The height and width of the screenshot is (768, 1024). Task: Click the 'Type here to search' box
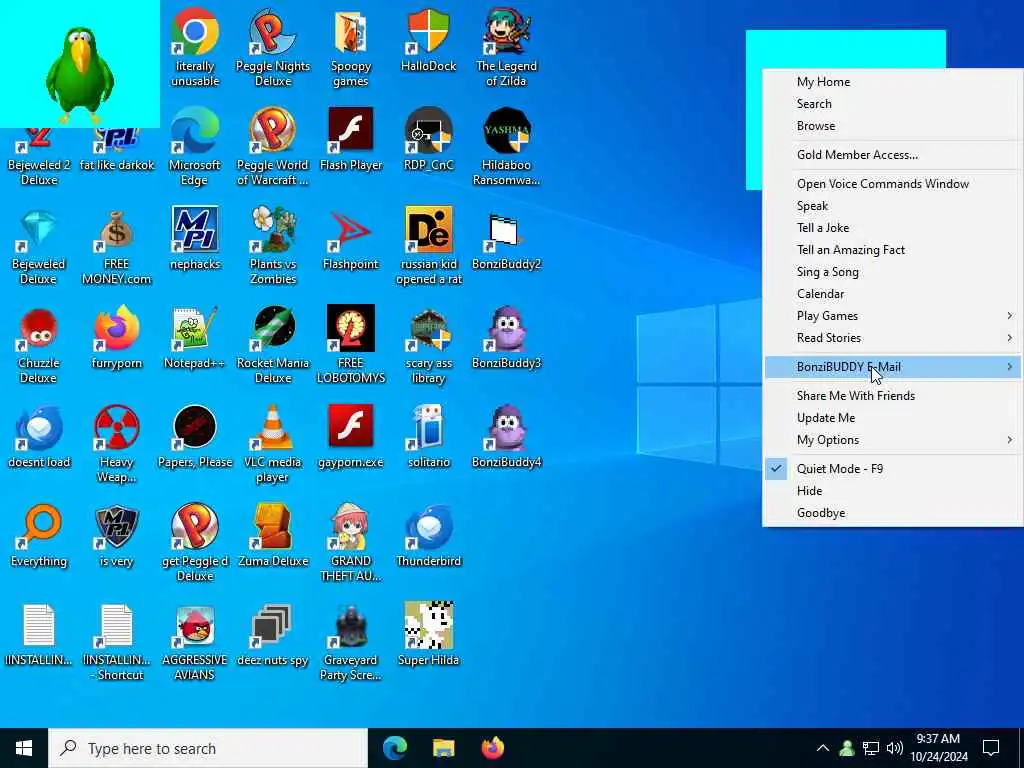[x=208, y=748]
